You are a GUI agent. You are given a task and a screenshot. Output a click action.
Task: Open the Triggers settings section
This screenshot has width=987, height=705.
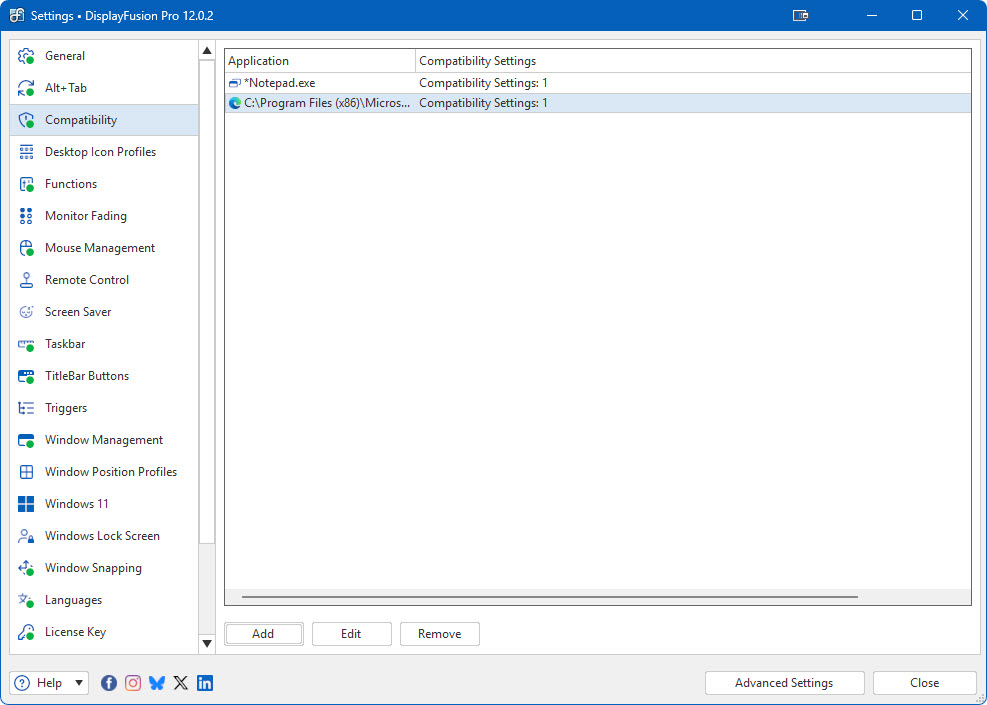tap(66, 408)
